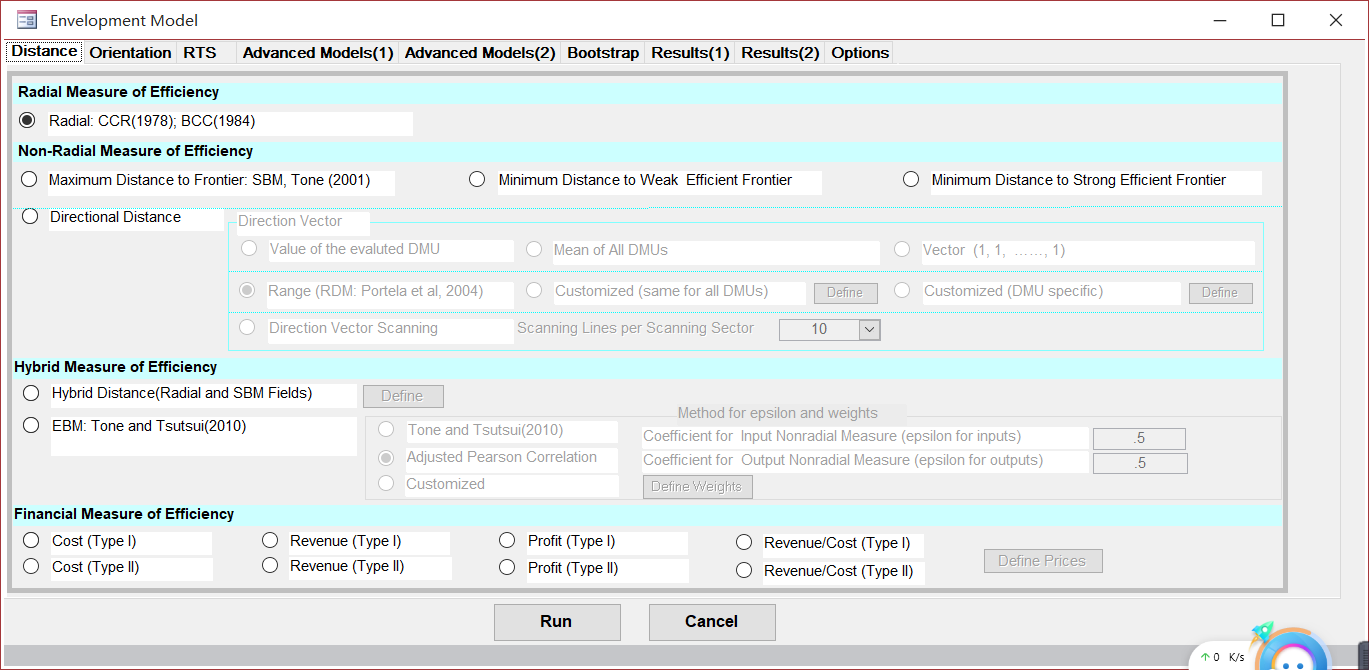Choose Cost (Type I) financial measure
Screen dimensions: 1369x670
click(30, 539)
